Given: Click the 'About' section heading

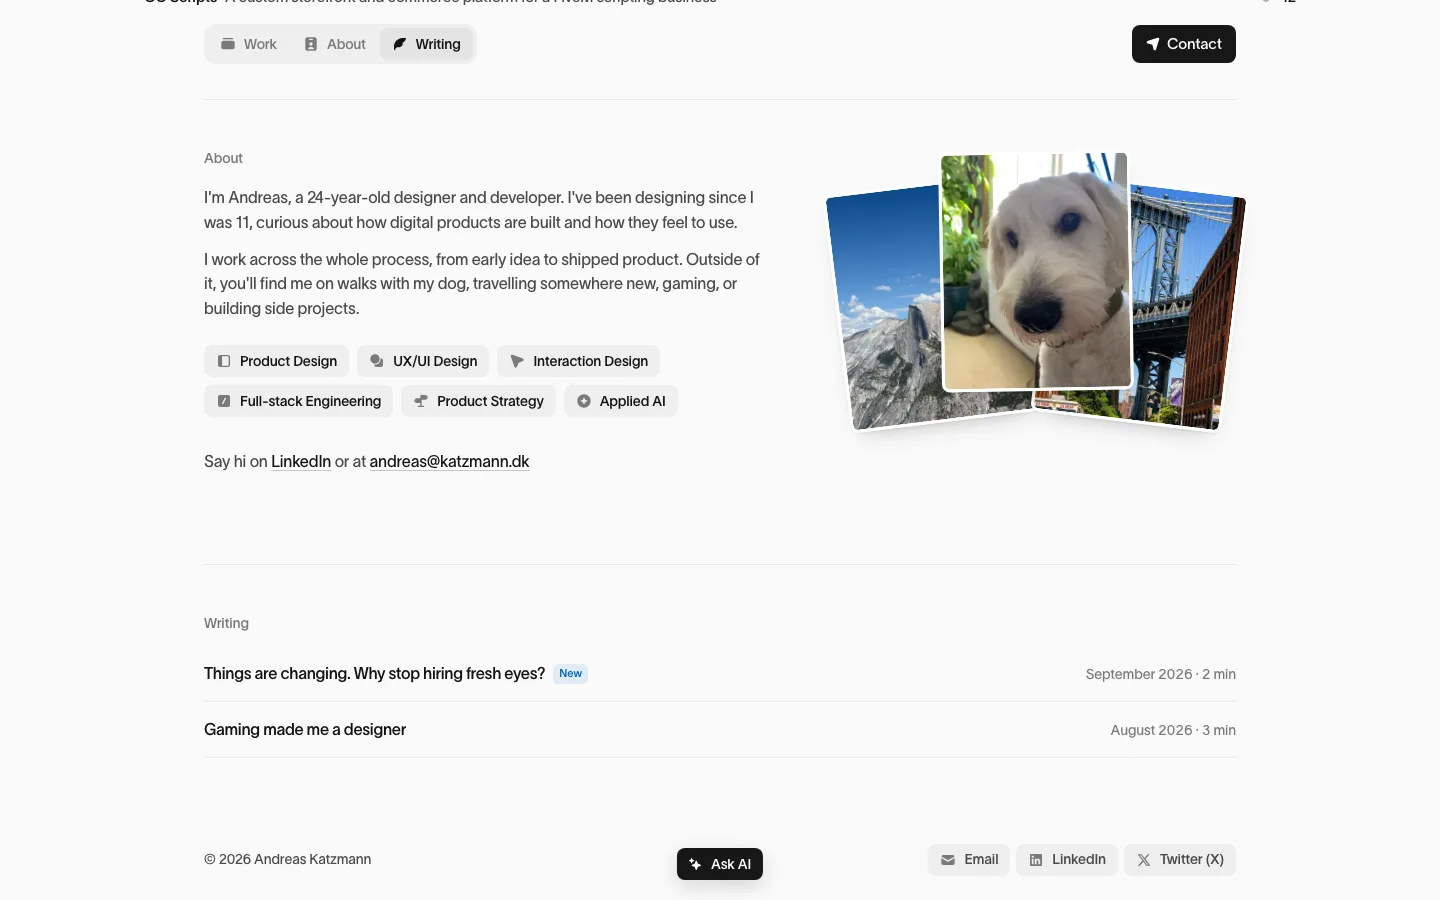Looking at the screenshot, I should [223, 158].
